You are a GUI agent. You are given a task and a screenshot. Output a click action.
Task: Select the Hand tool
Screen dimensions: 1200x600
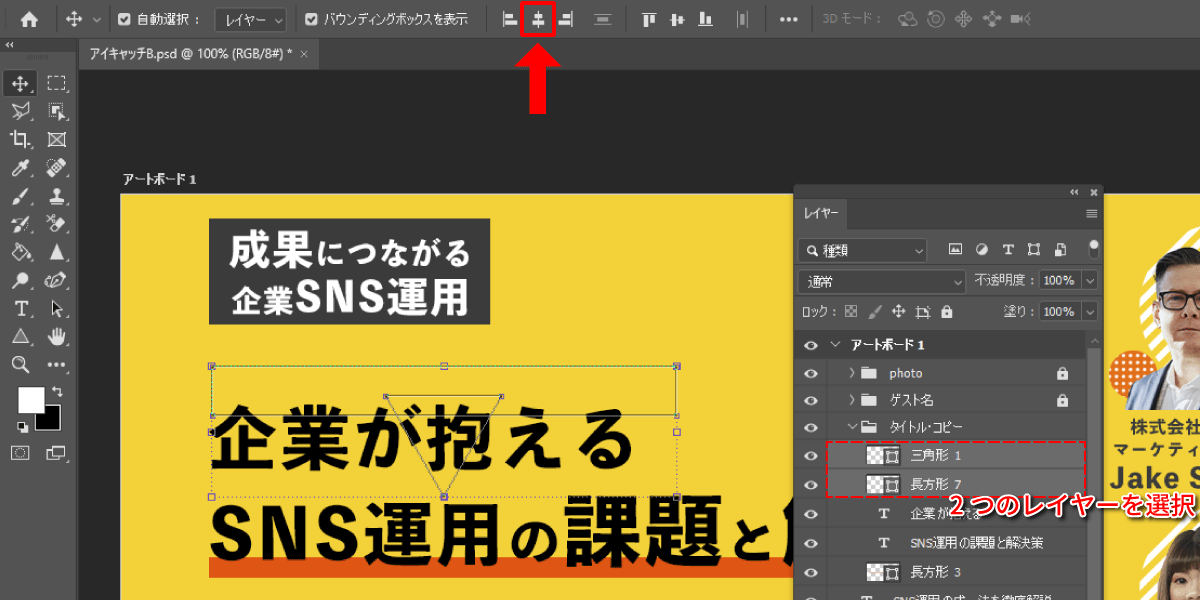(x=57, y=336)
